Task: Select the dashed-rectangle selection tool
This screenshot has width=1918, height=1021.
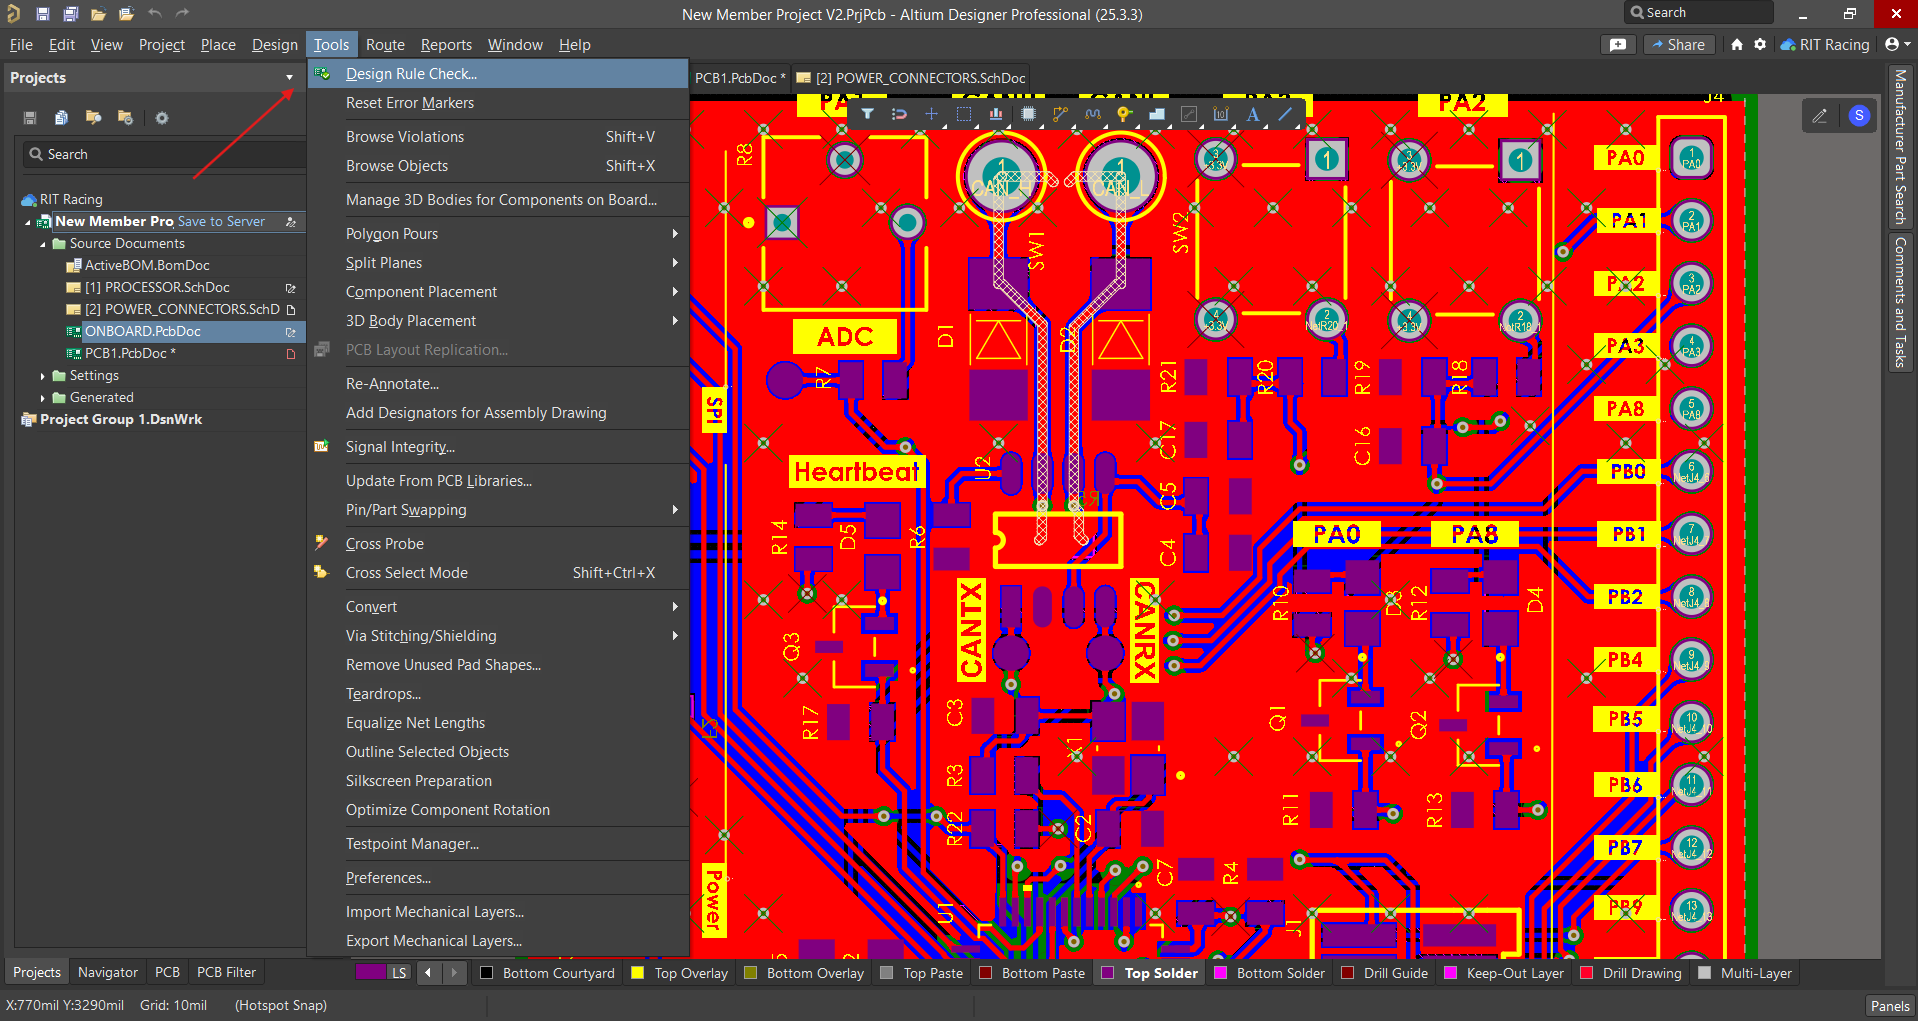Action: tap(963, 114)
